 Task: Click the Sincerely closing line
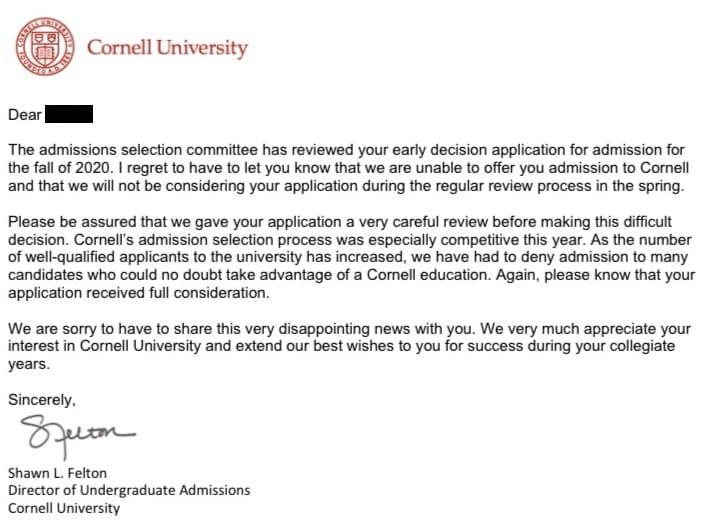coord(42,400)
